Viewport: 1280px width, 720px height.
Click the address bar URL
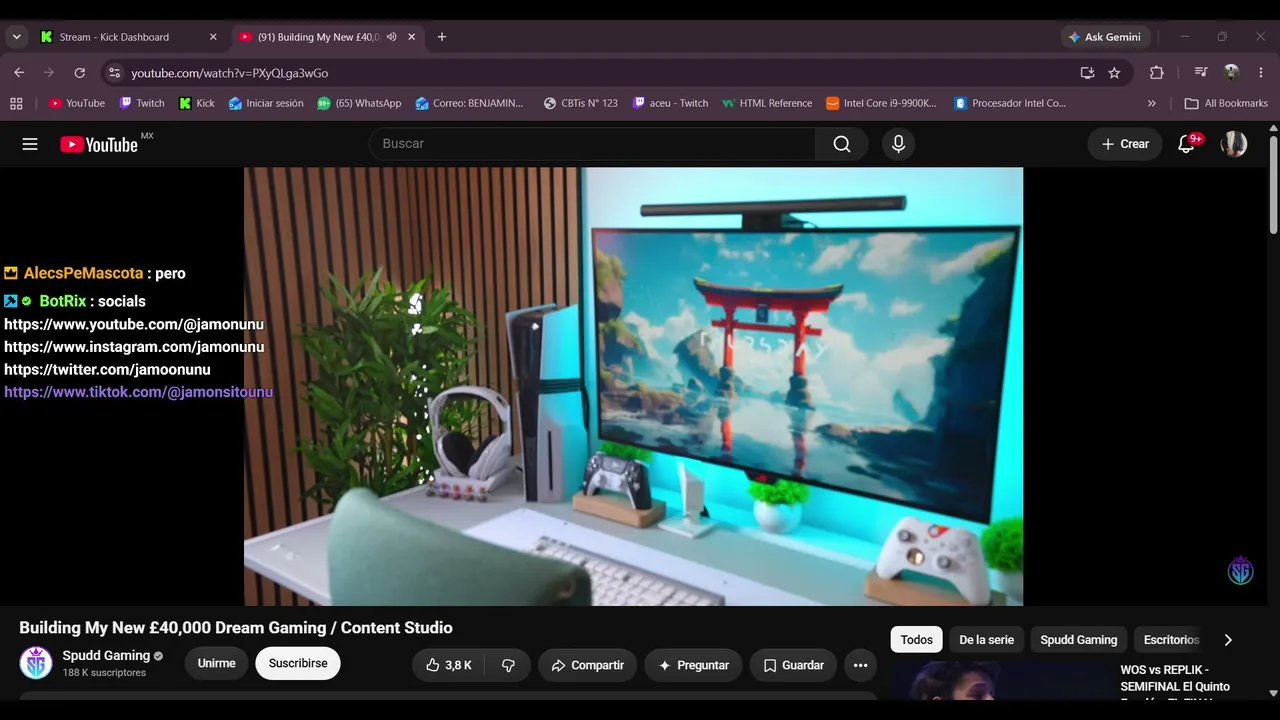(229, 73)
